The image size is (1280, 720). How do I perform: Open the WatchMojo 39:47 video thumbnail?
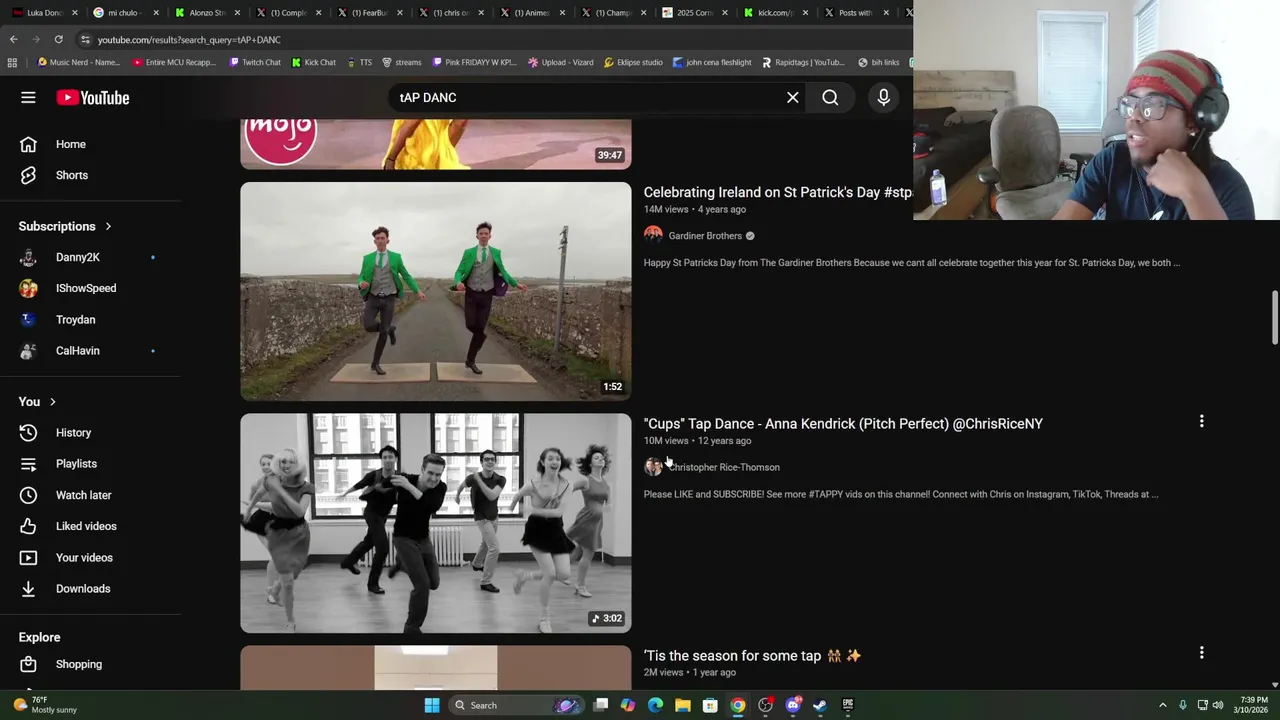coord(435,144)
